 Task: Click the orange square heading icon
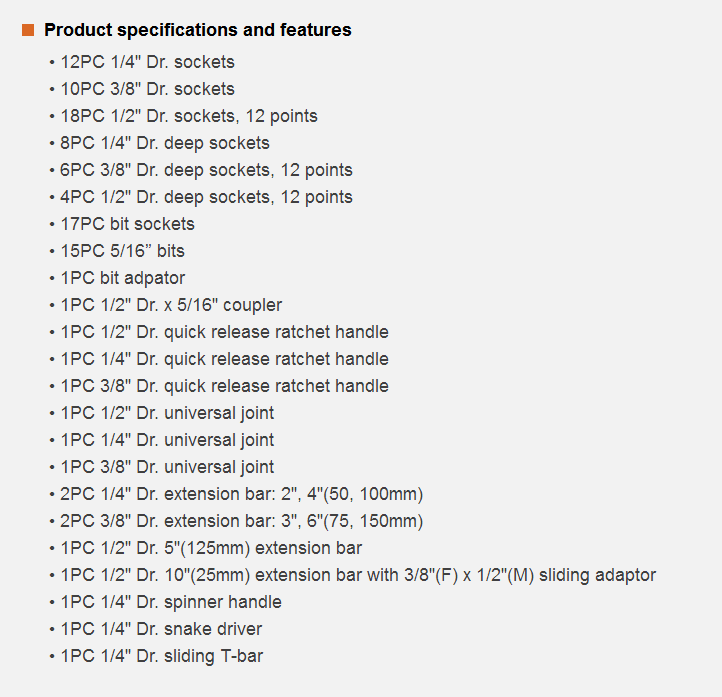28,30
